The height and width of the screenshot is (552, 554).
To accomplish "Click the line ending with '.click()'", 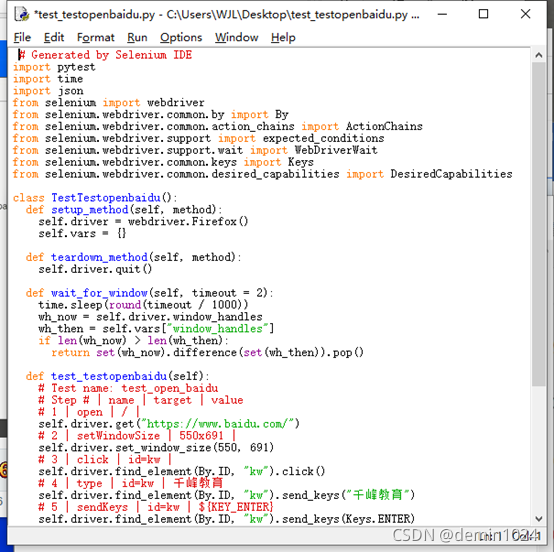I will (182, 471).
